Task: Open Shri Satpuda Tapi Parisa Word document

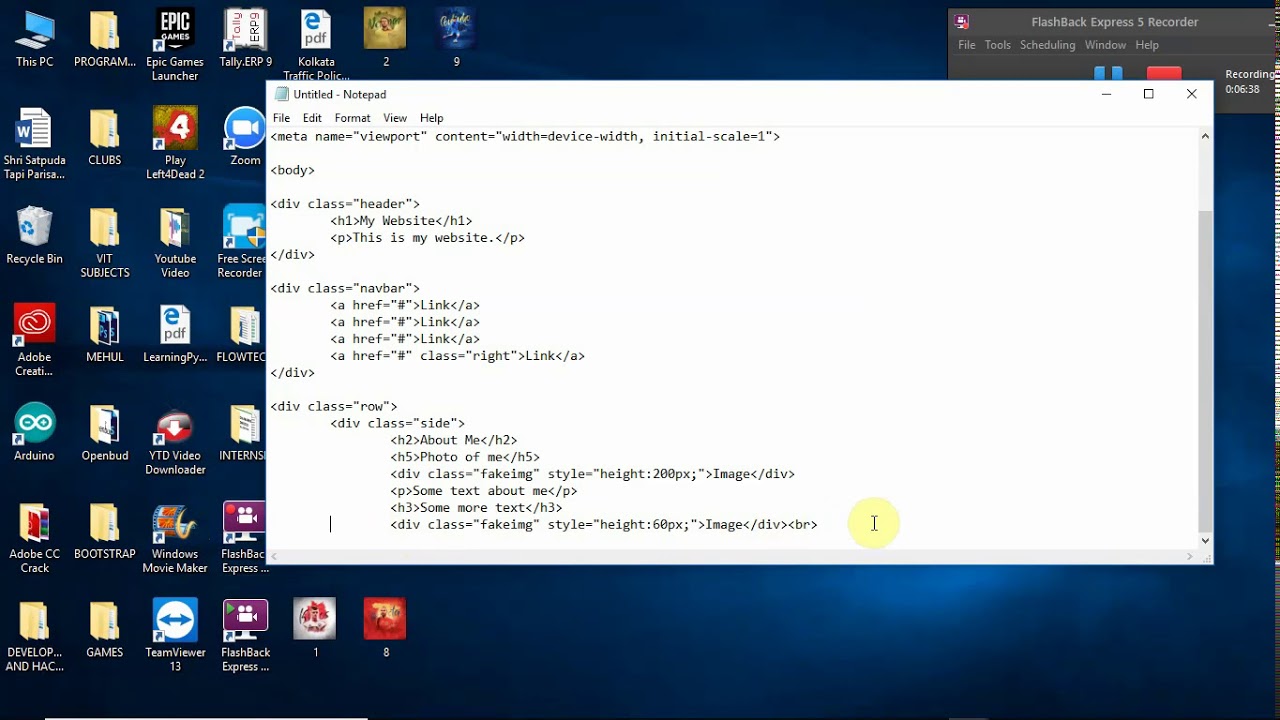Action: coord(34,145)
